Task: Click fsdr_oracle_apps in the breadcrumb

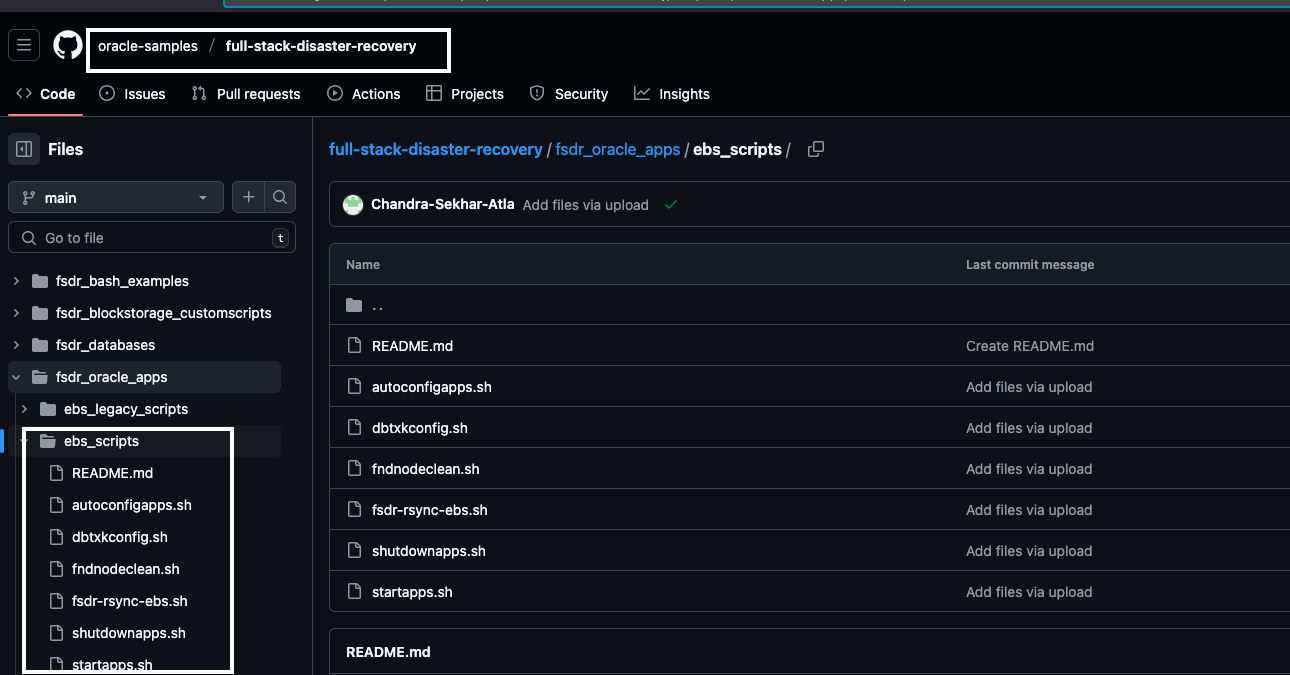Action: click(618, 149)
